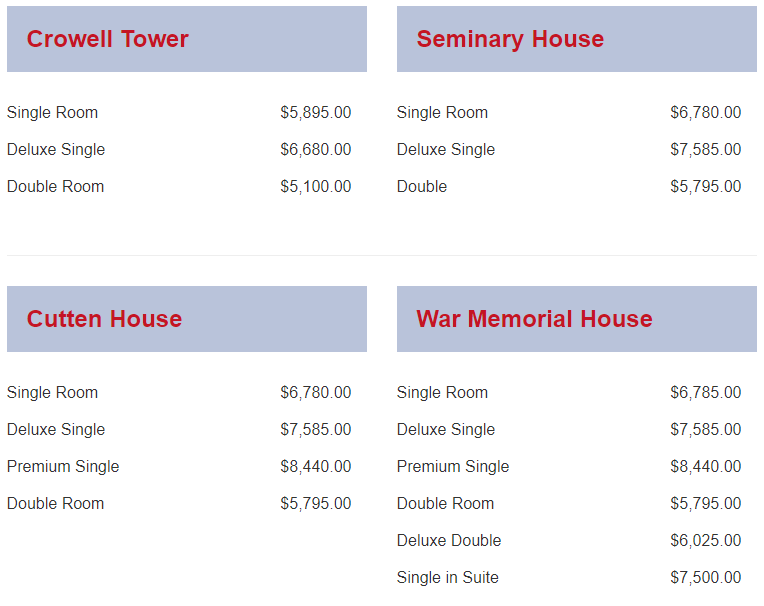Click Cutten House's Premium Single label
The height and width of the screenshot is (606, 764).
pos(63,467)
